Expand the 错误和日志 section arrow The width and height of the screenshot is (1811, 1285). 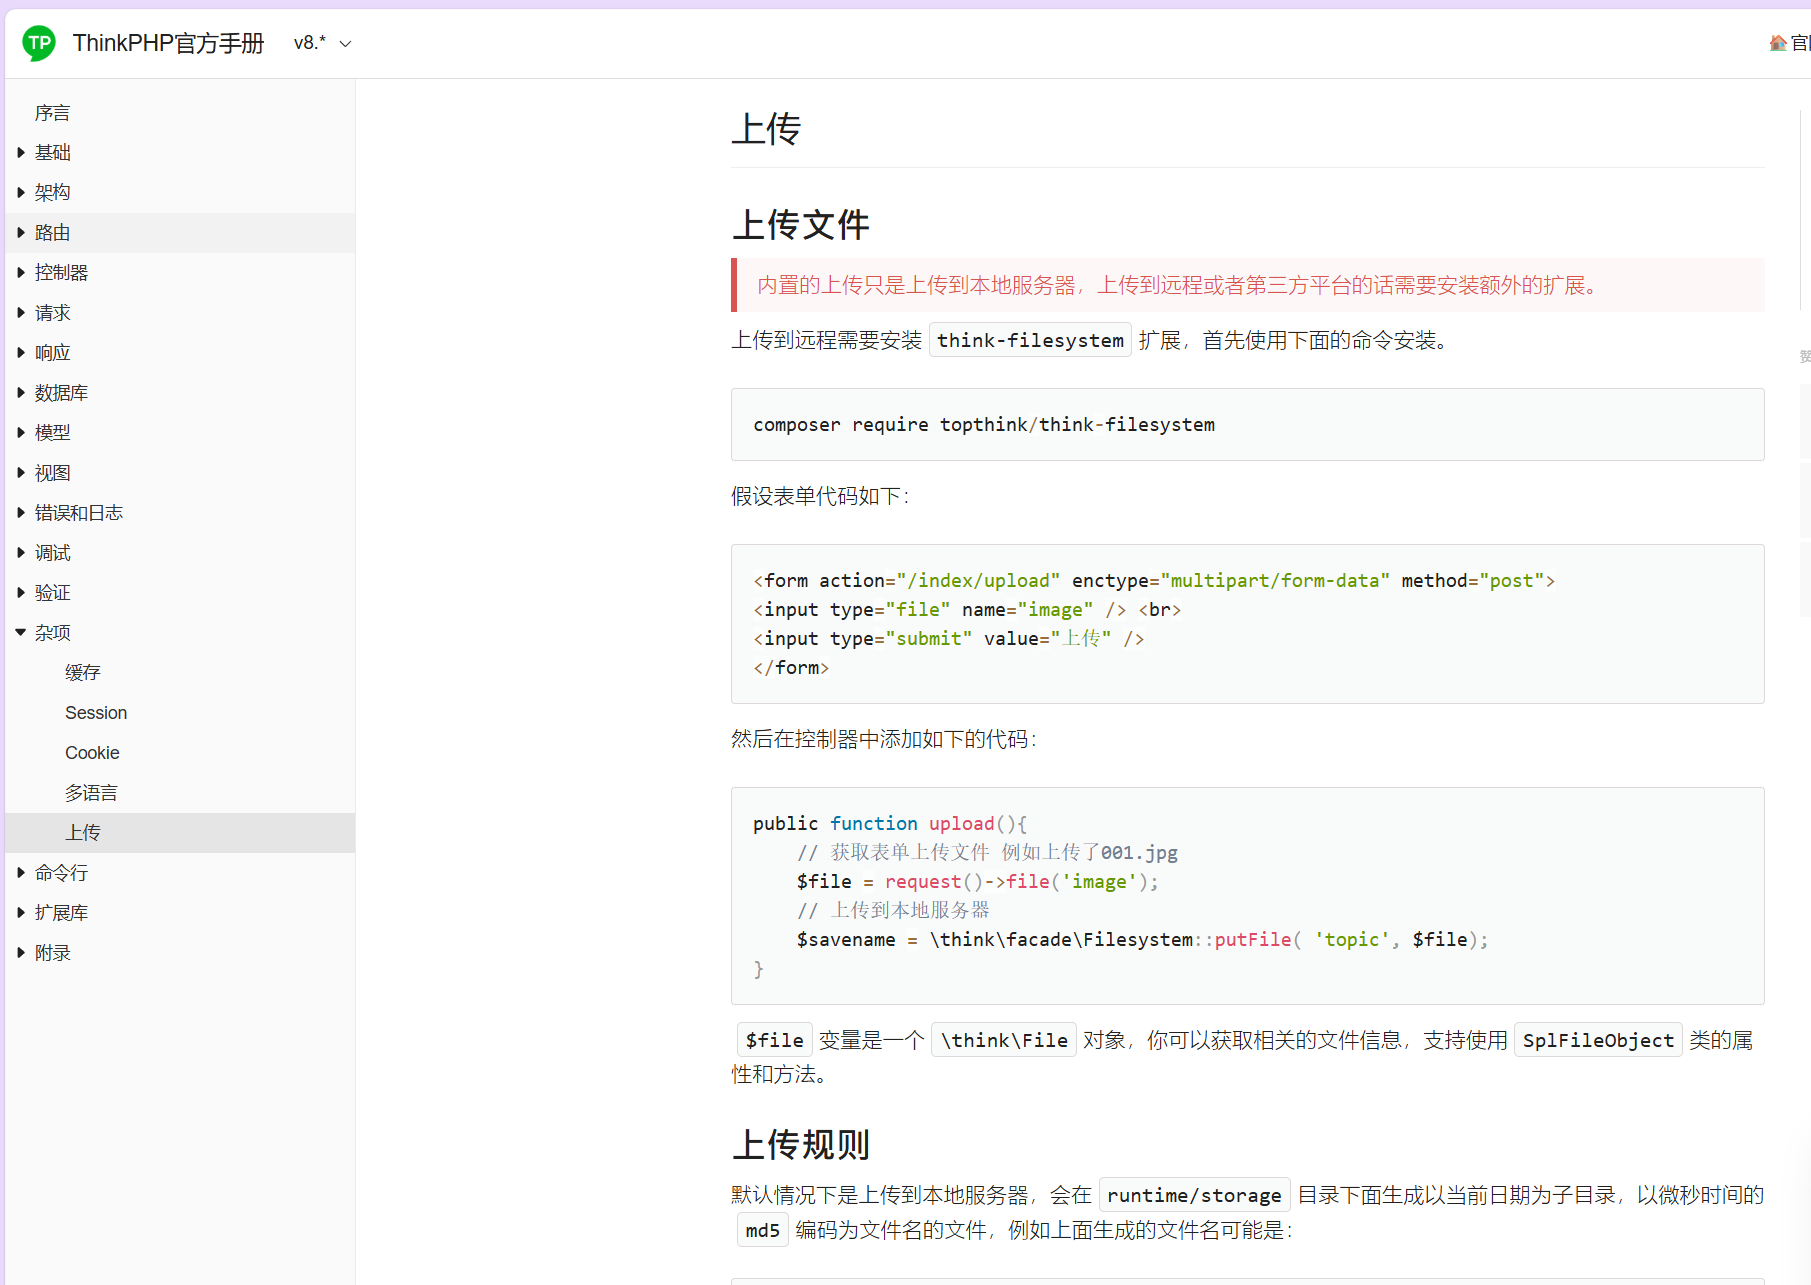click(x=21, y=513)
